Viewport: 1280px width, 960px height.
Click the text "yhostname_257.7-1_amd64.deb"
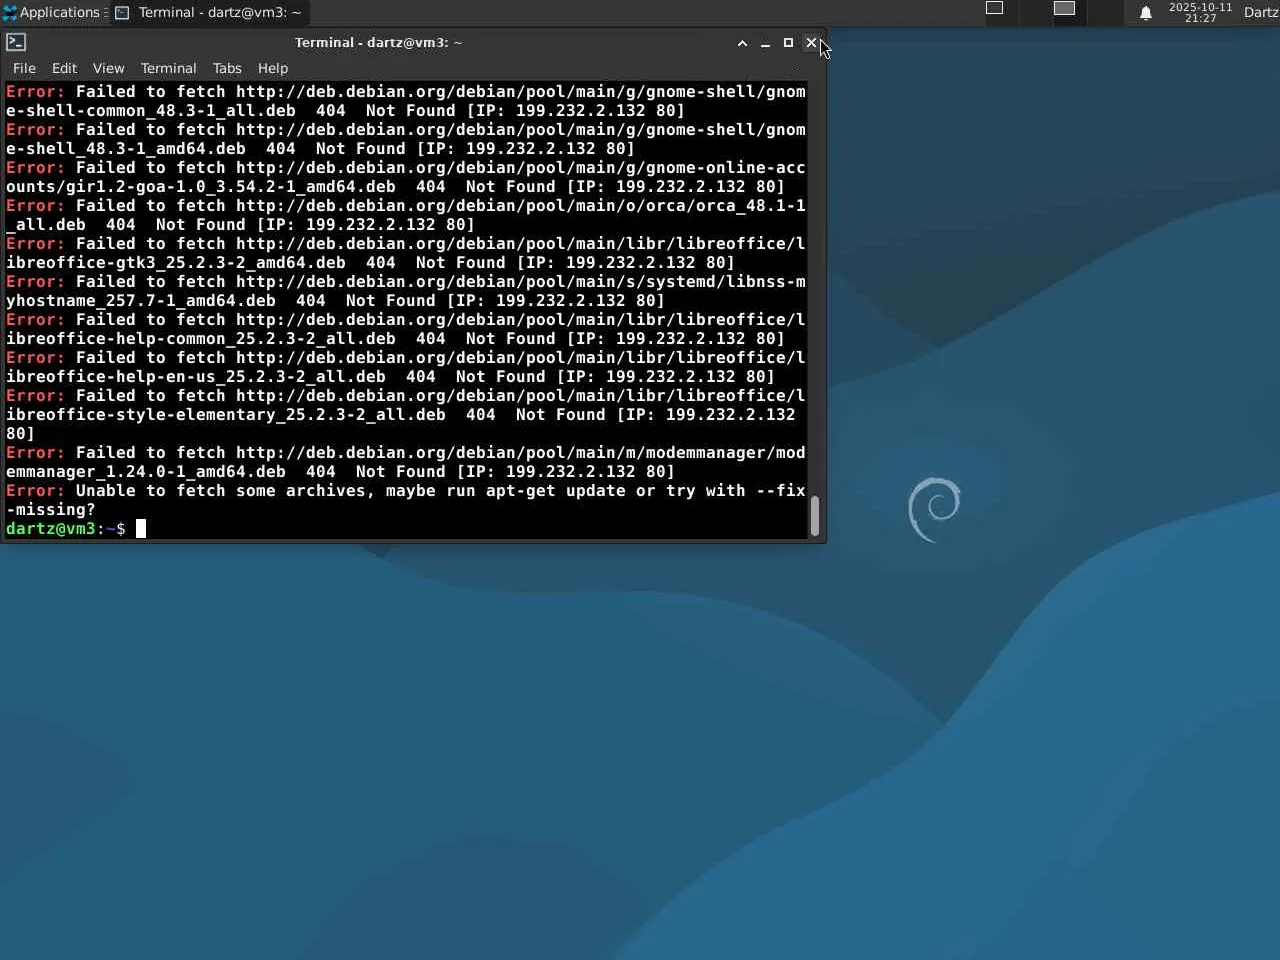141,301
